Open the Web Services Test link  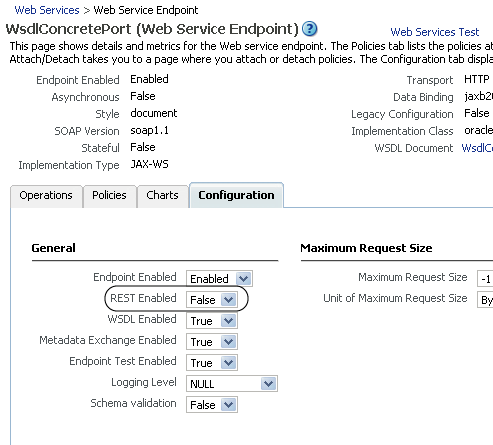[435, 32]
